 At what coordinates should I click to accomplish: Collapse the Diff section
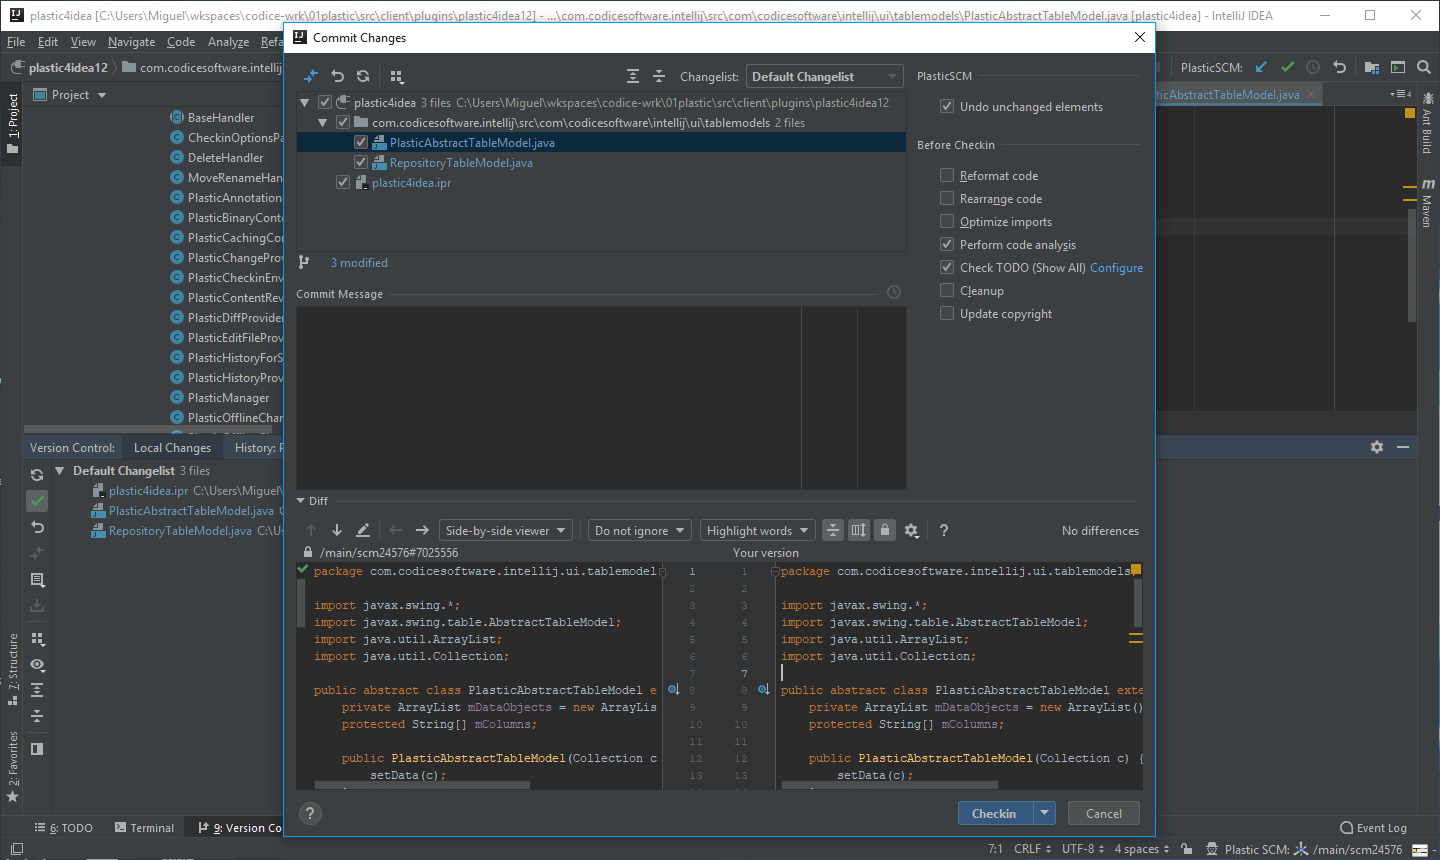[x=301, y=501]
